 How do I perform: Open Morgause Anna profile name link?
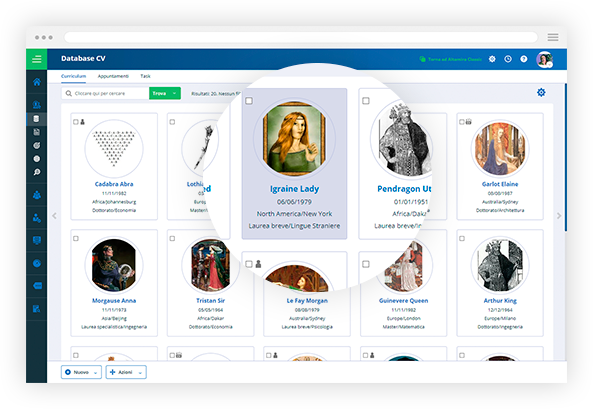tap(114, 300)
